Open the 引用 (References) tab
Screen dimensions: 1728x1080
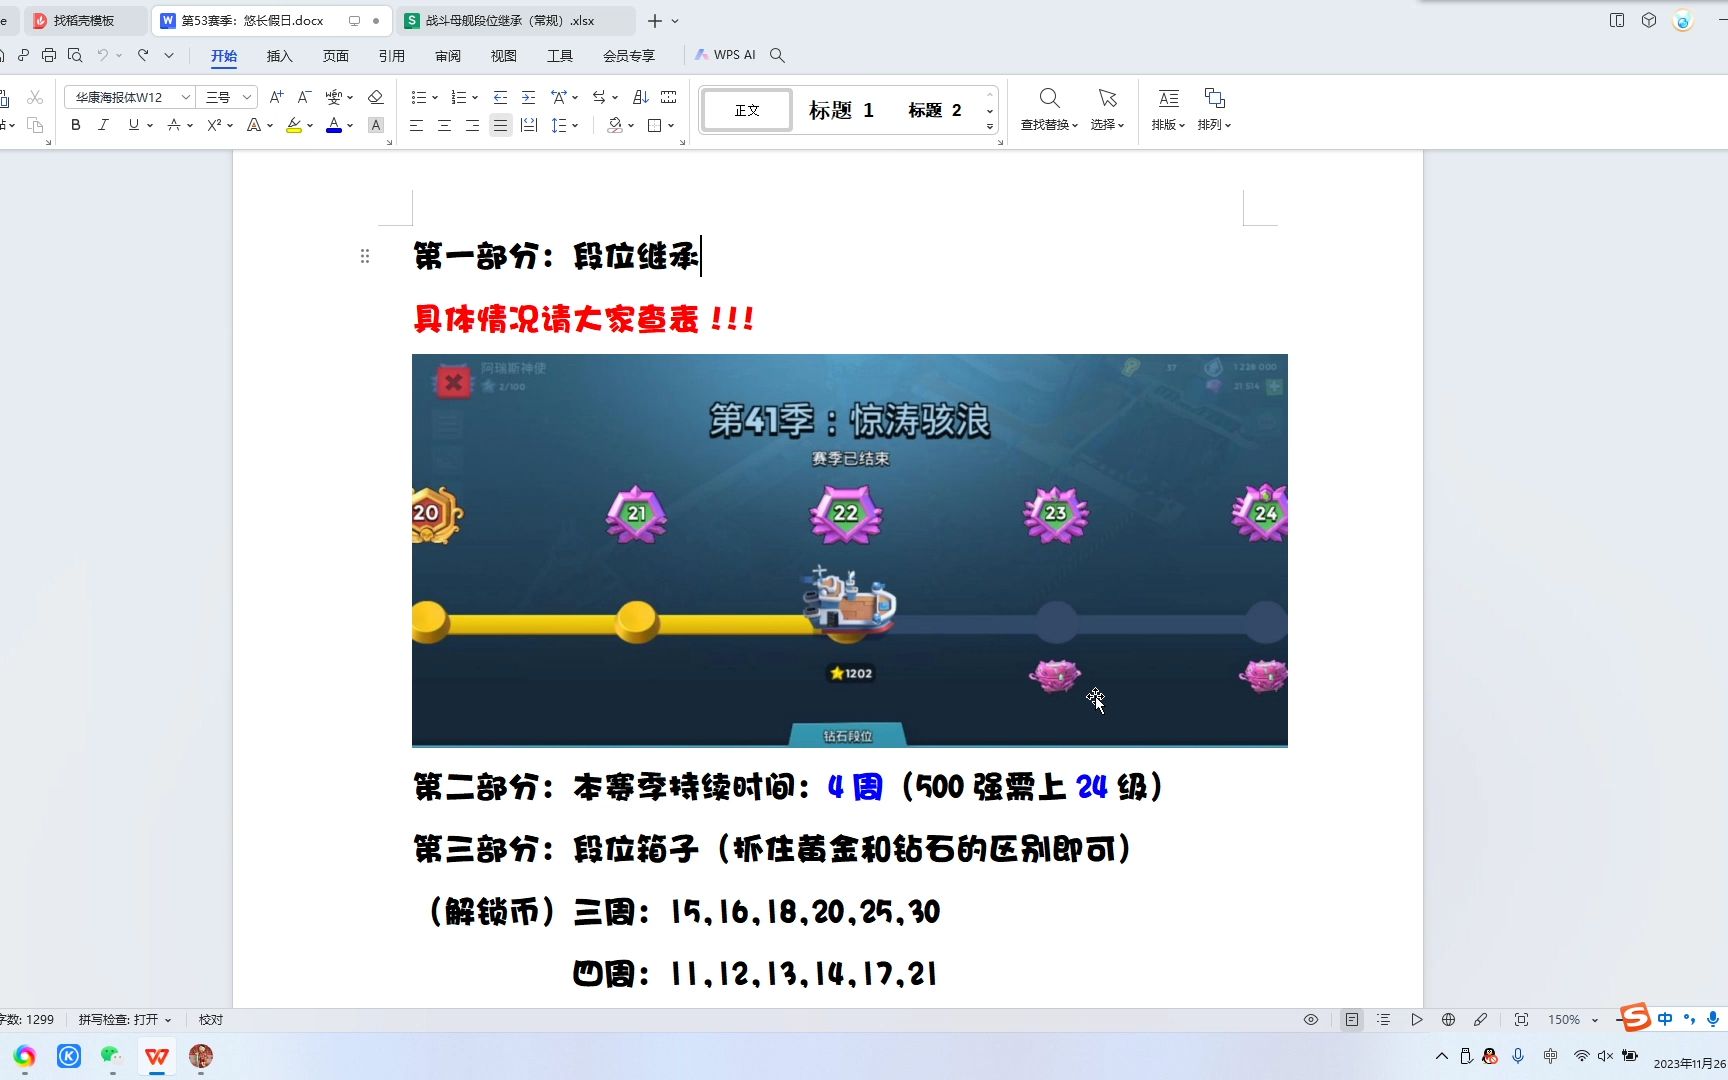tap(392, 56)
